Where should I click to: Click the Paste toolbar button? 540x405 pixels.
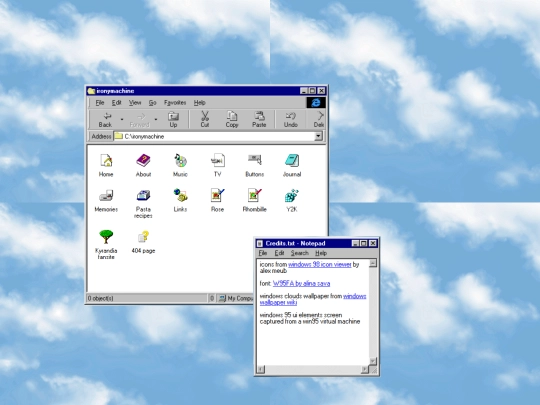(x=259, y=120)
